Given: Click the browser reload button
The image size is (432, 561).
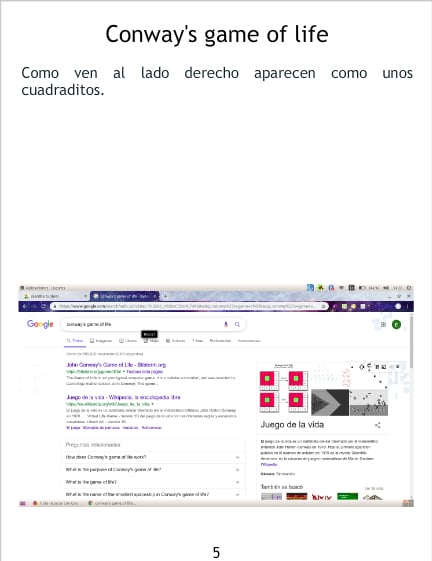Looking at the screenshot, I should tap(43, 306).
